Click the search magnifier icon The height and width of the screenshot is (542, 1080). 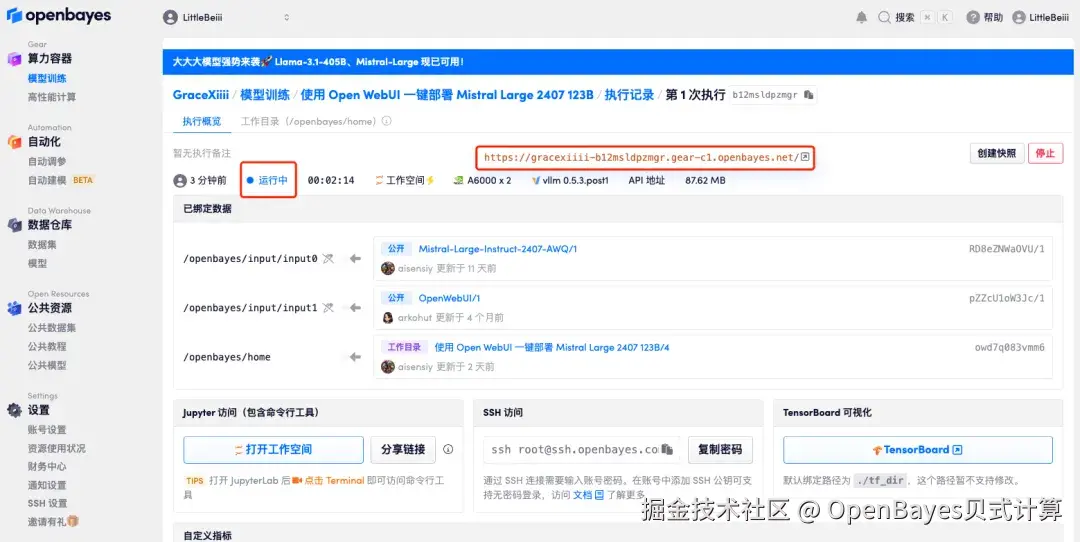884,18
